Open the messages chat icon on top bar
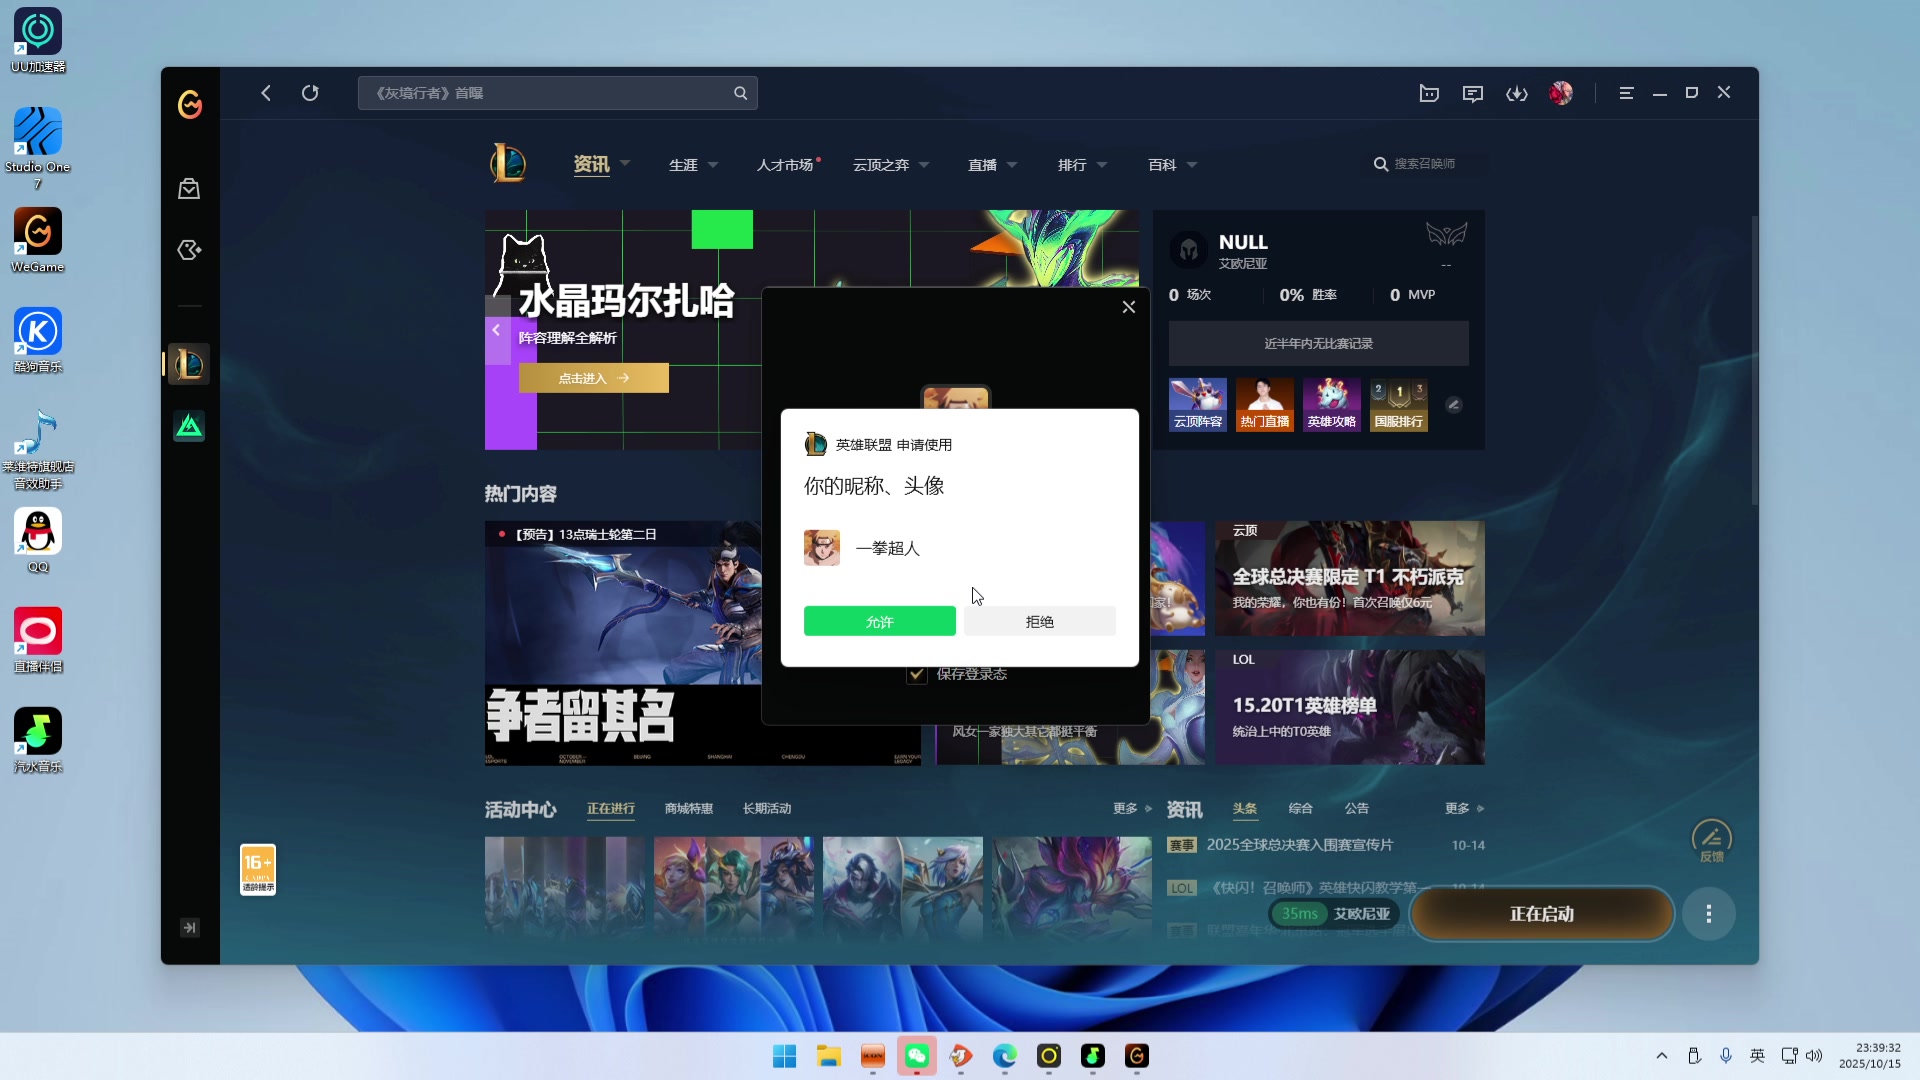Image resolution: width=1920 pixels, height=1080 pixels. point(1472,92)
